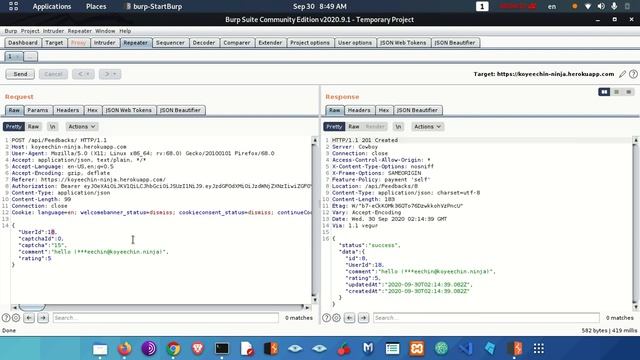The width and height of the screenshot is (640, 360).
Task: Go to the previous request in history
Action: 80,74
